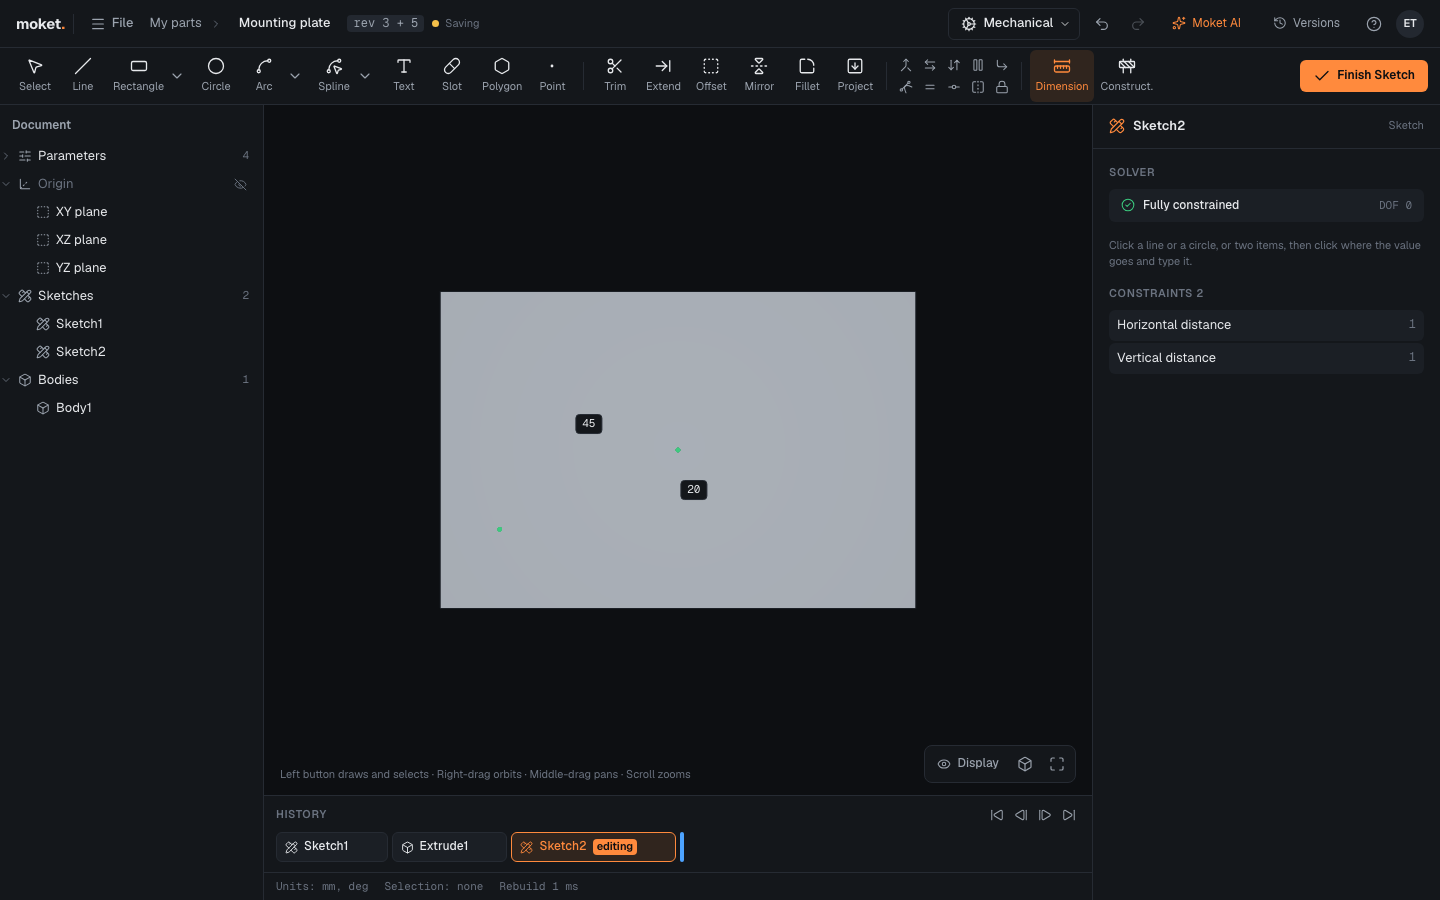
Task: Open the Versions panel
Action: (1306, 23)
